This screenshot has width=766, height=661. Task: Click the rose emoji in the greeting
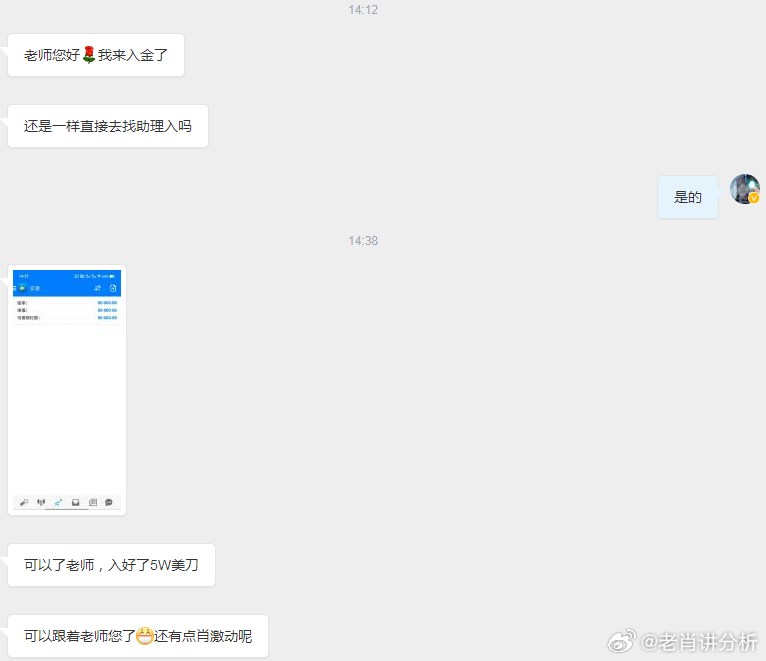coord(88,55)
